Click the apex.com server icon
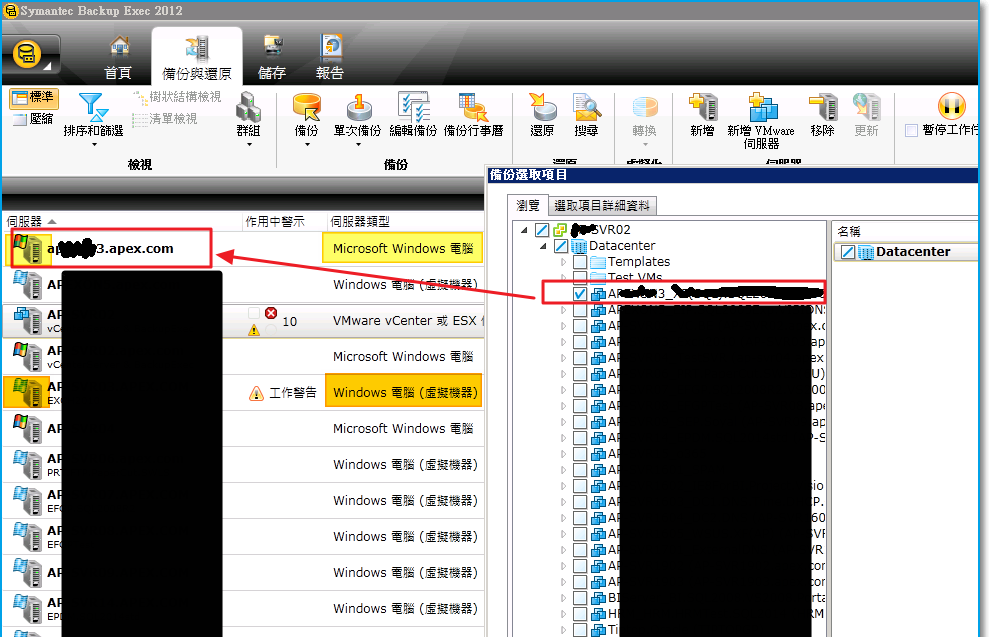Screen dimensions: 989x637 [26, 248]
